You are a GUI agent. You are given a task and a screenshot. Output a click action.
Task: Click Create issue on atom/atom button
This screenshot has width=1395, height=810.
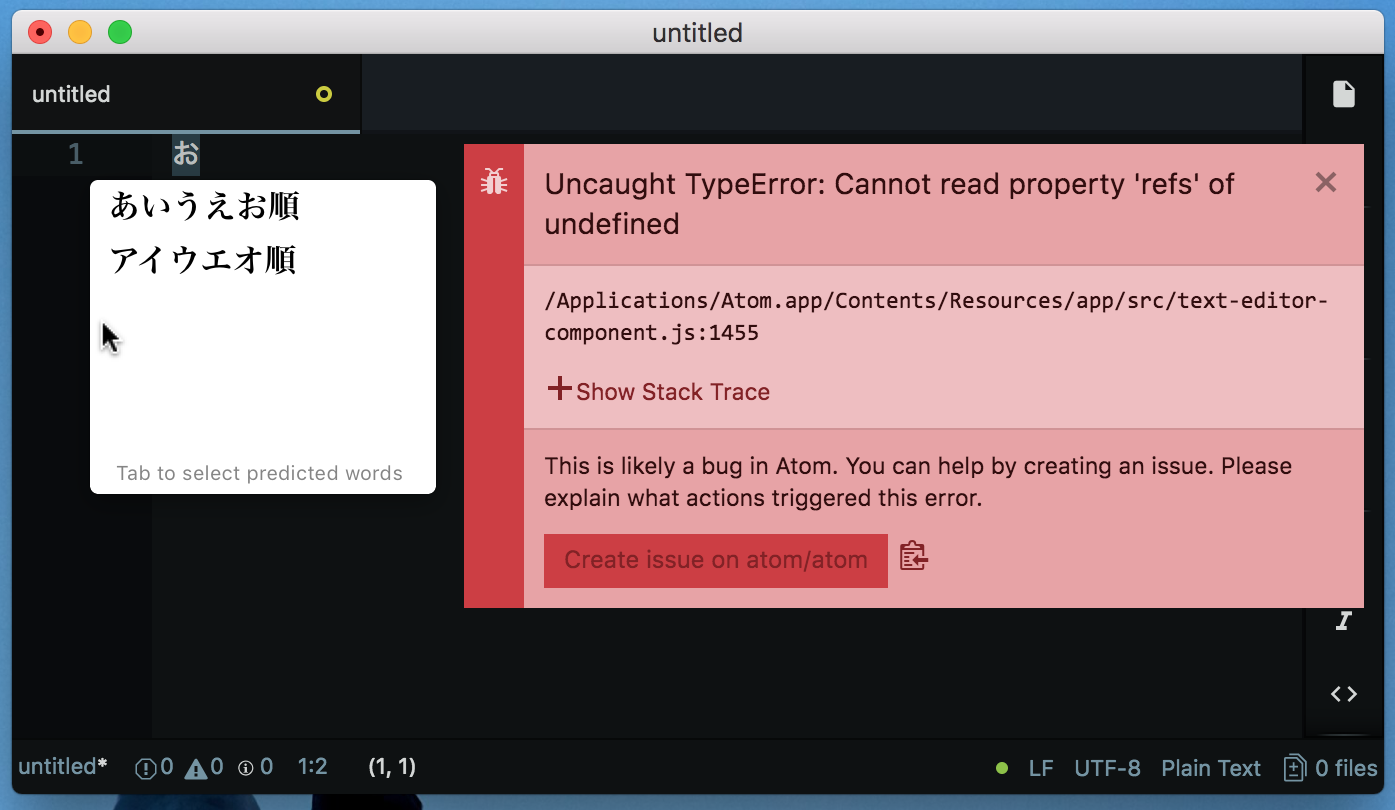click(x=716, y=560)
